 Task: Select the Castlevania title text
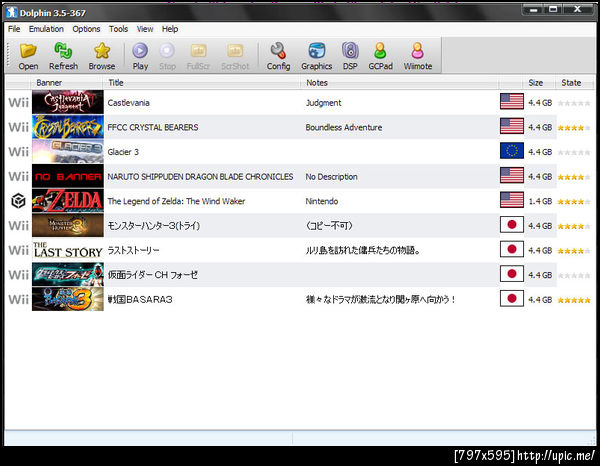tap(129, 103)
